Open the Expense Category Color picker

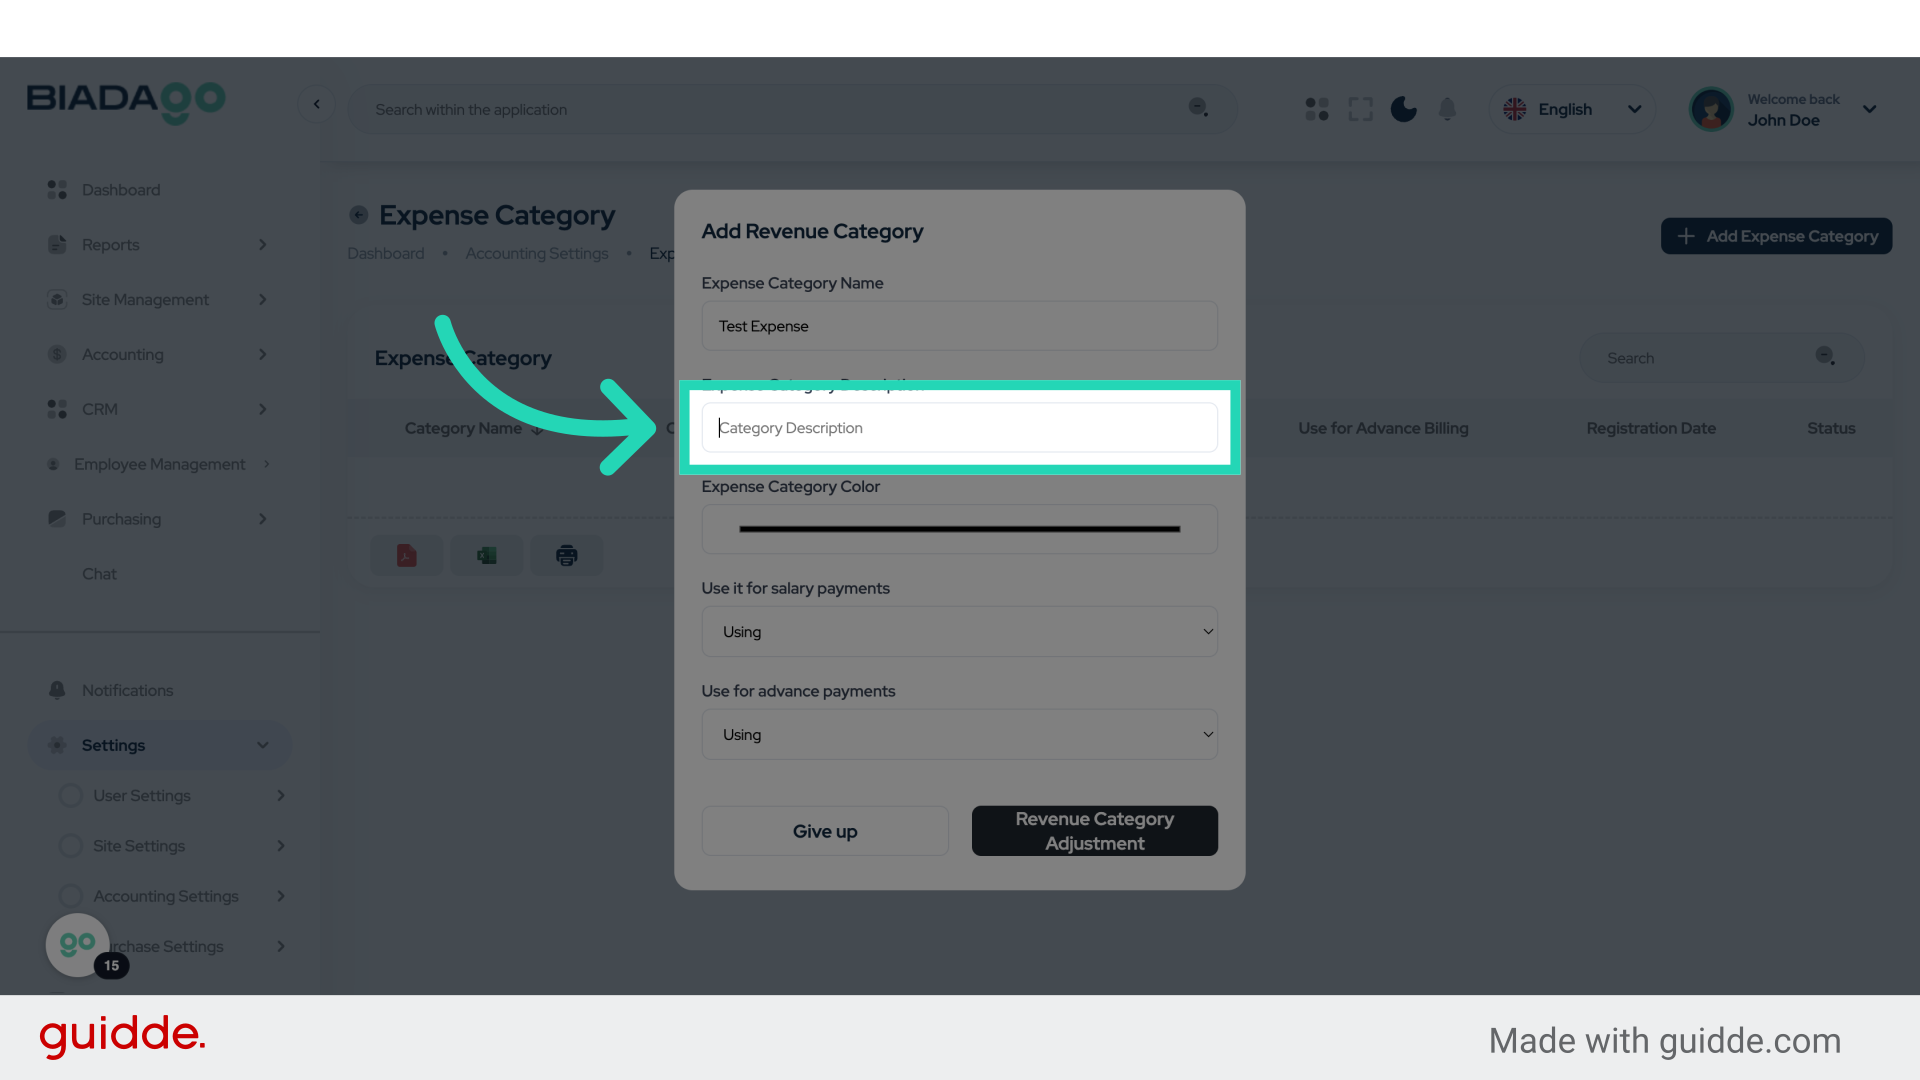959,529
